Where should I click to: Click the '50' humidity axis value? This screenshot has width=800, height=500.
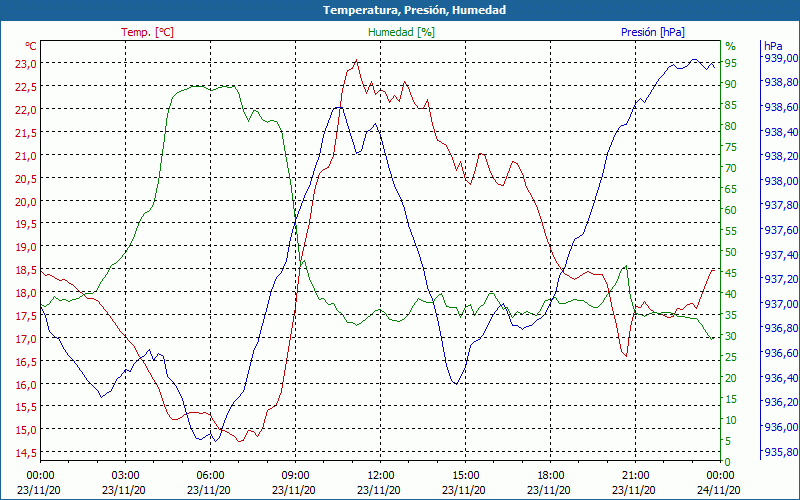(731, 252)
